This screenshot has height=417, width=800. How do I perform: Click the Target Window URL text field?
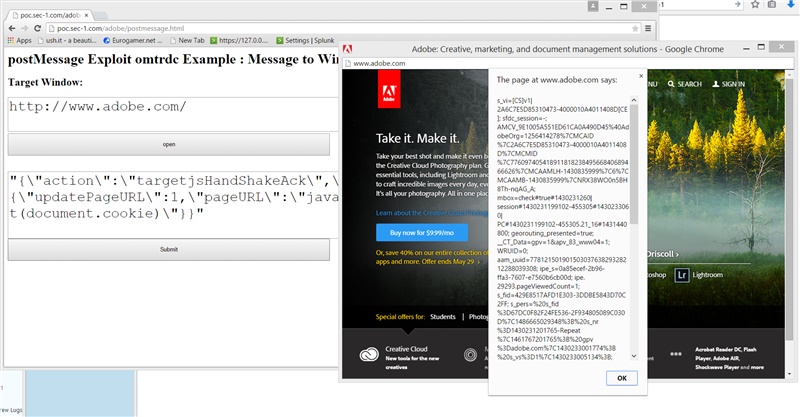click(168, 112)
